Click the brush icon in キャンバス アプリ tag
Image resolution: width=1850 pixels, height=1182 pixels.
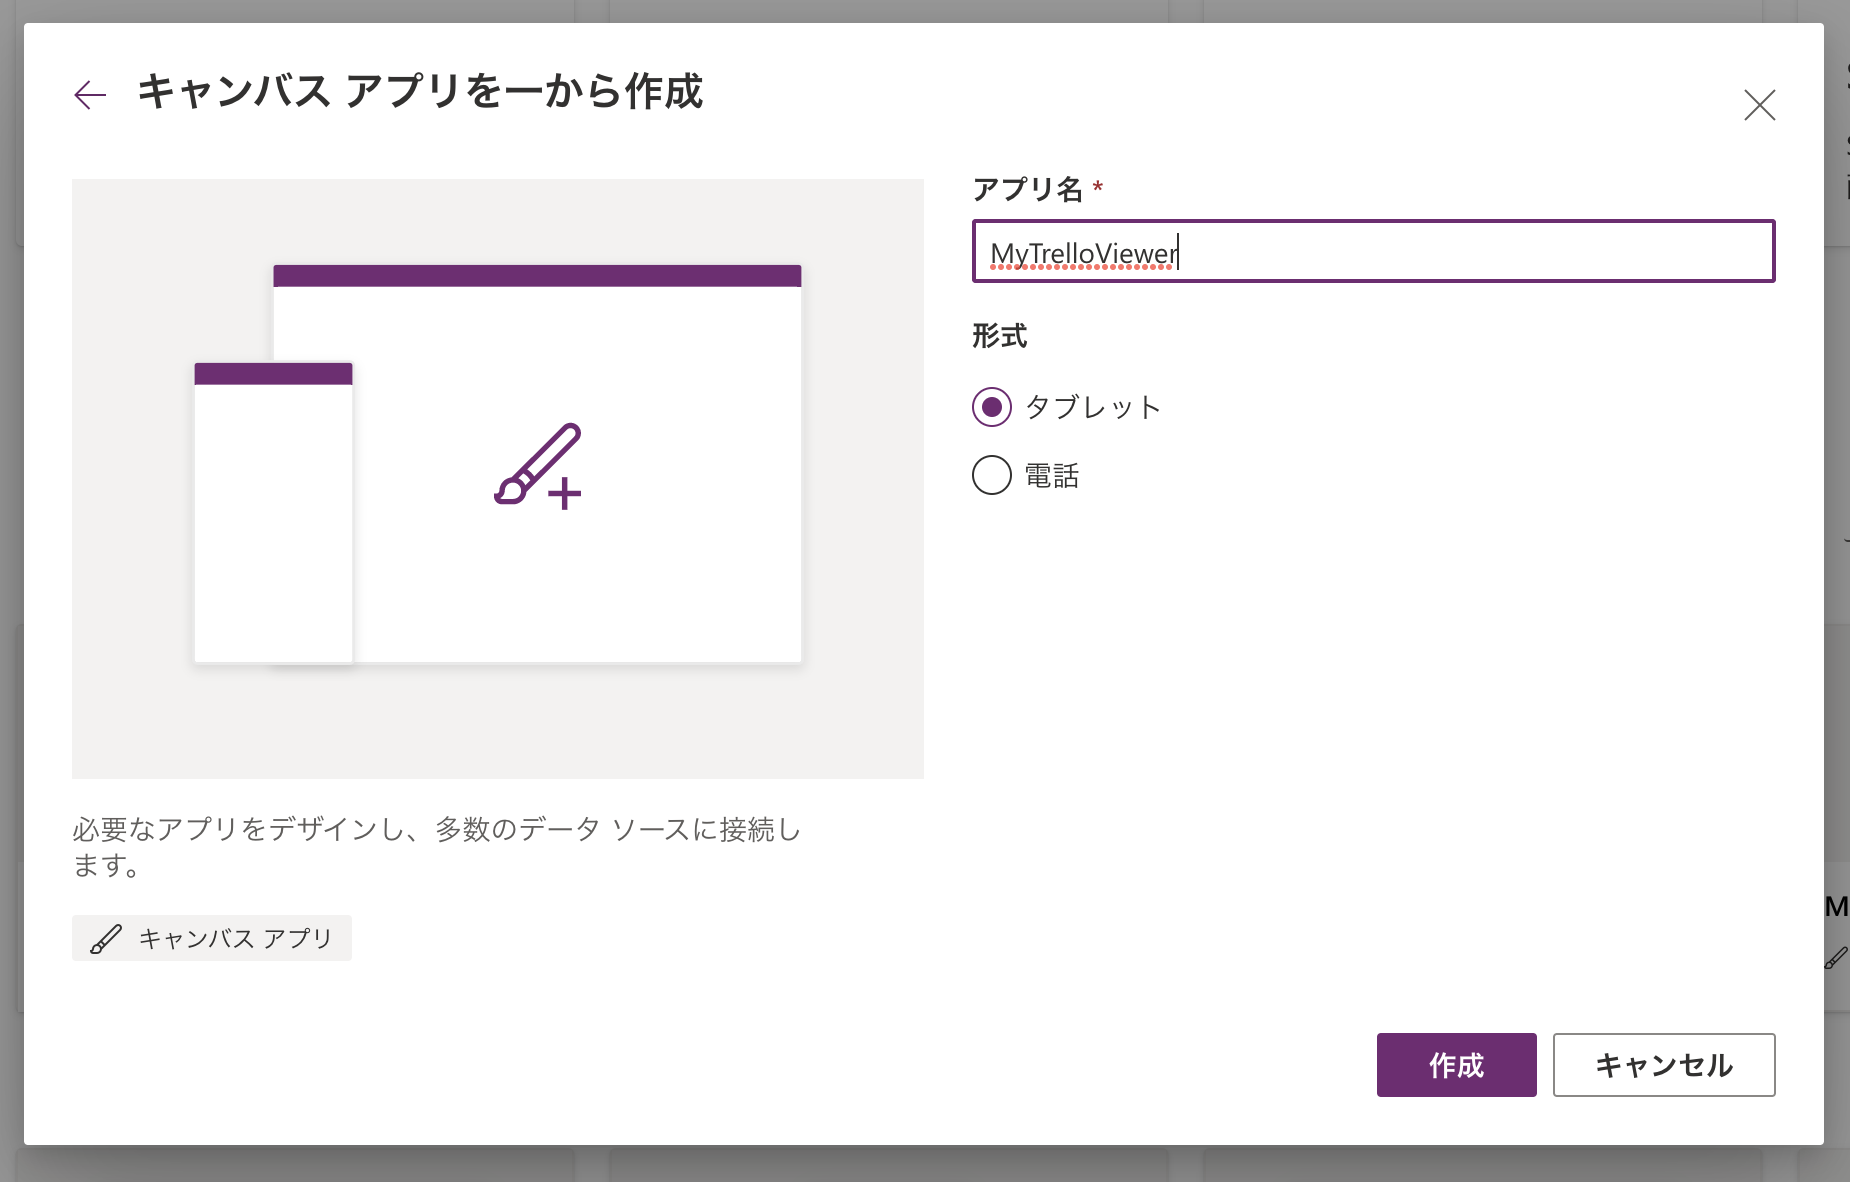[106, 939]
